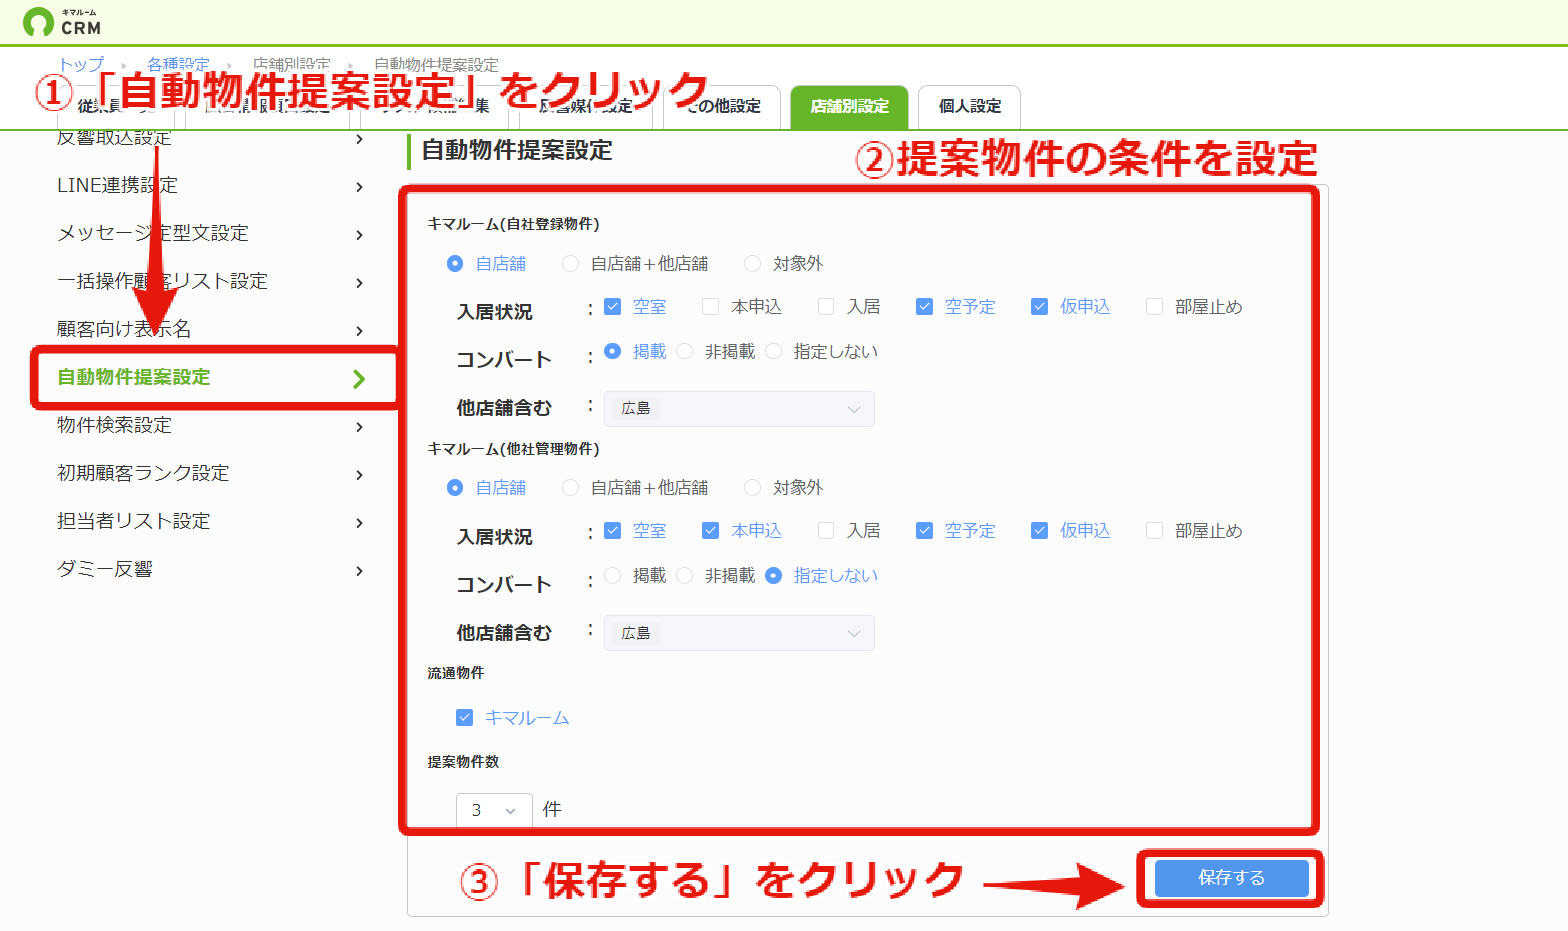Click the 保存する button
This screenshot has height=931, width=1568.
[x=1231, y=878]
